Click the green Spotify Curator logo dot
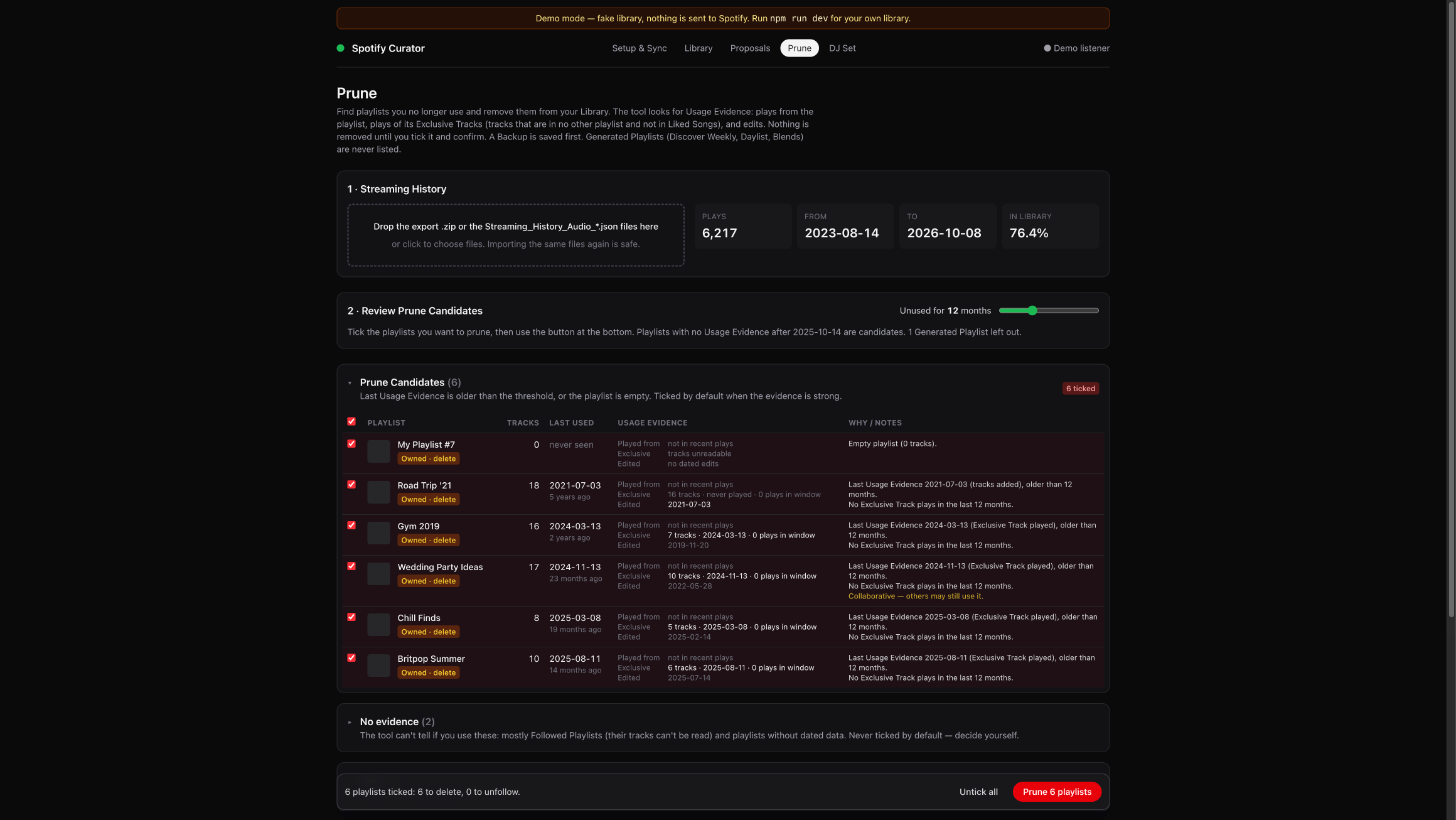 click(x=340, y=48)
